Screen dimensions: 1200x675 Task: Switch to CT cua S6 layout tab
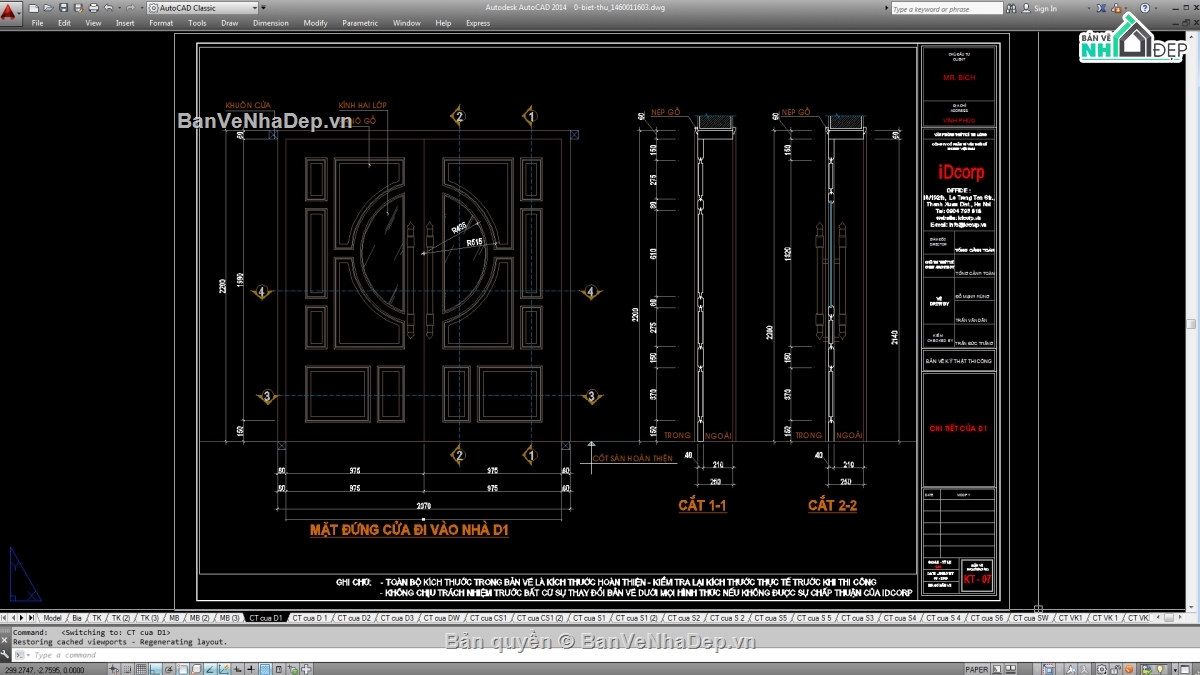(985, 618)
